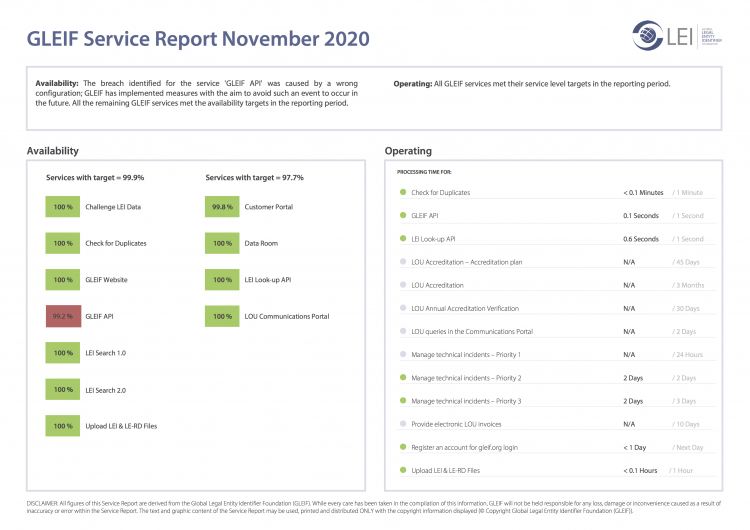Screen dimensions: 750x530
Task: Select the report title GLEIF Service Report November 2020
Action: click(x=198, y=39)
